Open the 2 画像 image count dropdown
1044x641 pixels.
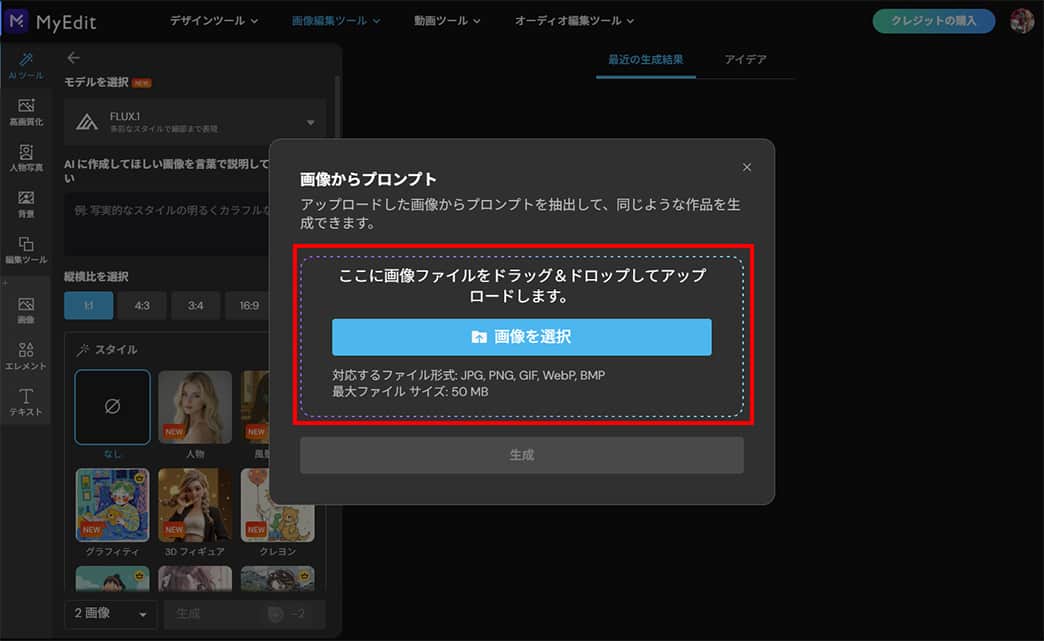coord(110,614)
